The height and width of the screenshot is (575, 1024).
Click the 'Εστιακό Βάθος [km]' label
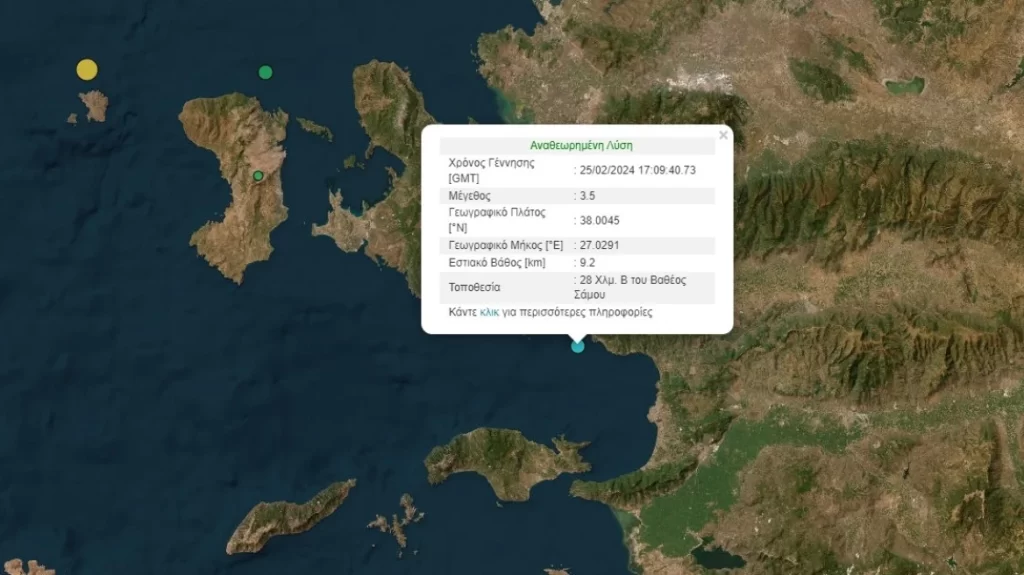tap(496, 263)
